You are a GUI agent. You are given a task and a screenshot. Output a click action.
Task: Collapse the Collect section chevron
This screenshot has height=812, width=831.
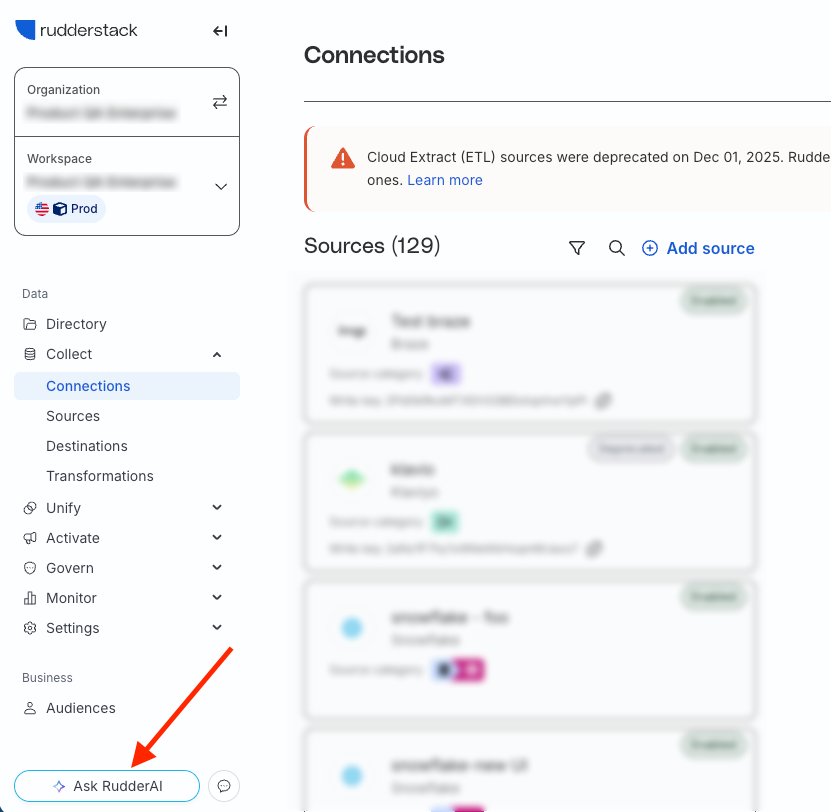click(x=217, y=355)
